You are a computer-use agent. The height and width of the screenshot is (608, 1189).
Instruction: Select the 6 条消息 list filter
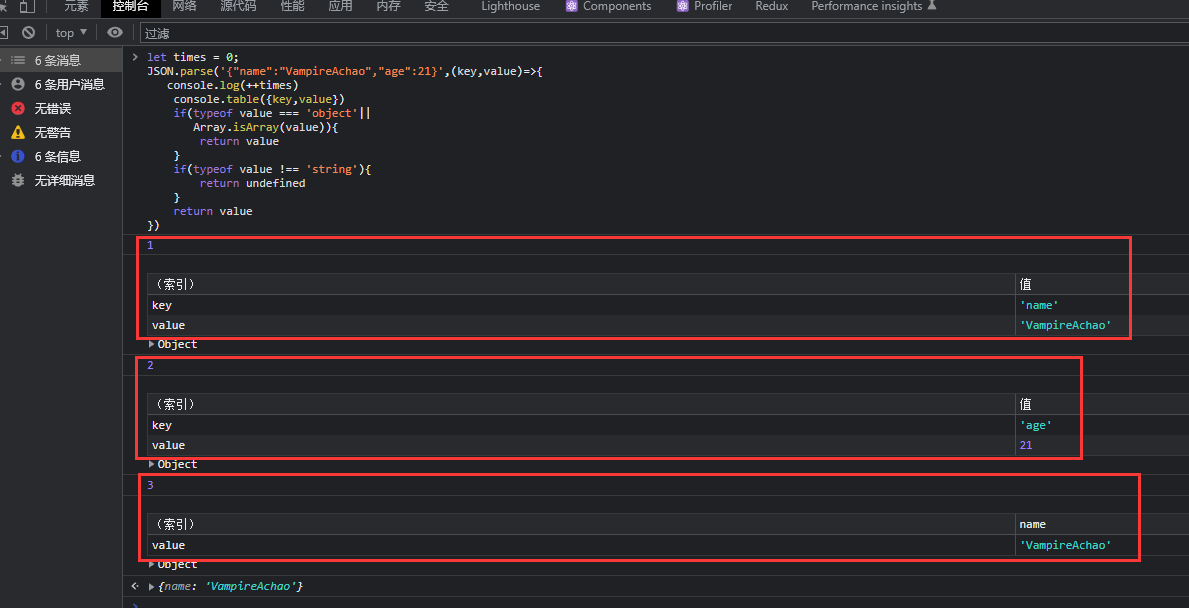click(57, 60)
